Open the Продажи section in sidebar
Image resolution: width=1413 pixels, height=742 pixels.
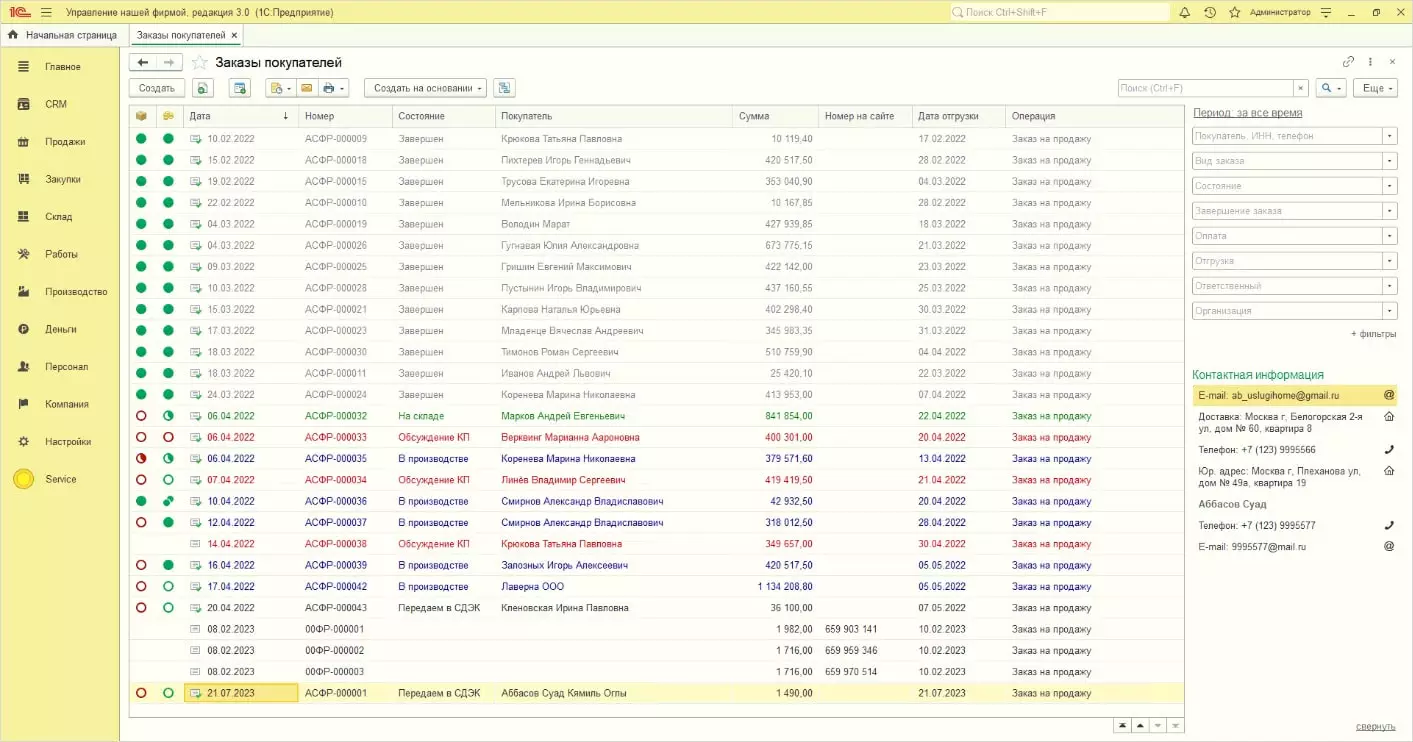tap(64, 142)
